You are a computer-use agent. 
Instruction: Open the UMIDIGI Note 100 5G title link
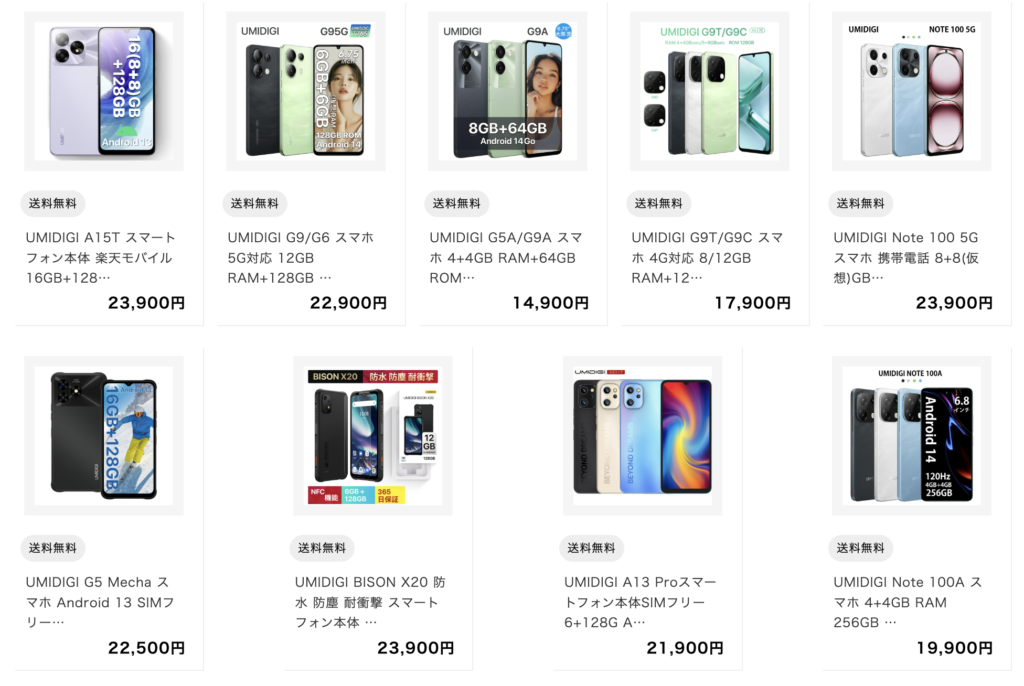[906, 257]
